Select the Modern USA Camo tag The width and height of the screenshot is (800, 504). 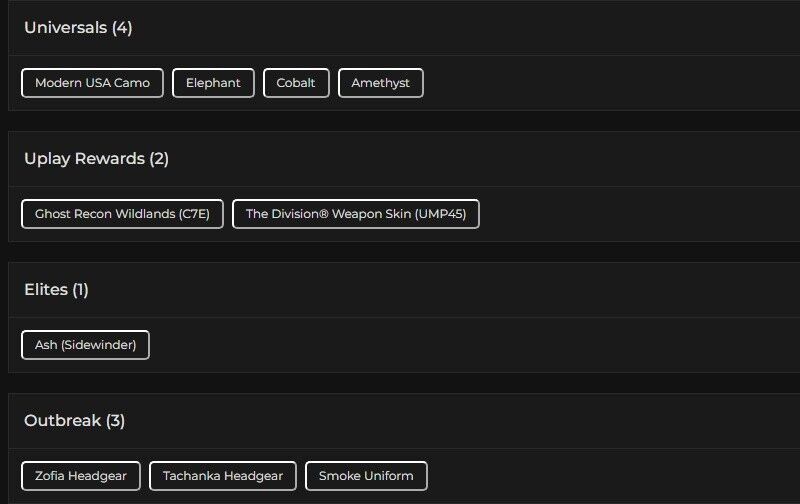(92, 83)
